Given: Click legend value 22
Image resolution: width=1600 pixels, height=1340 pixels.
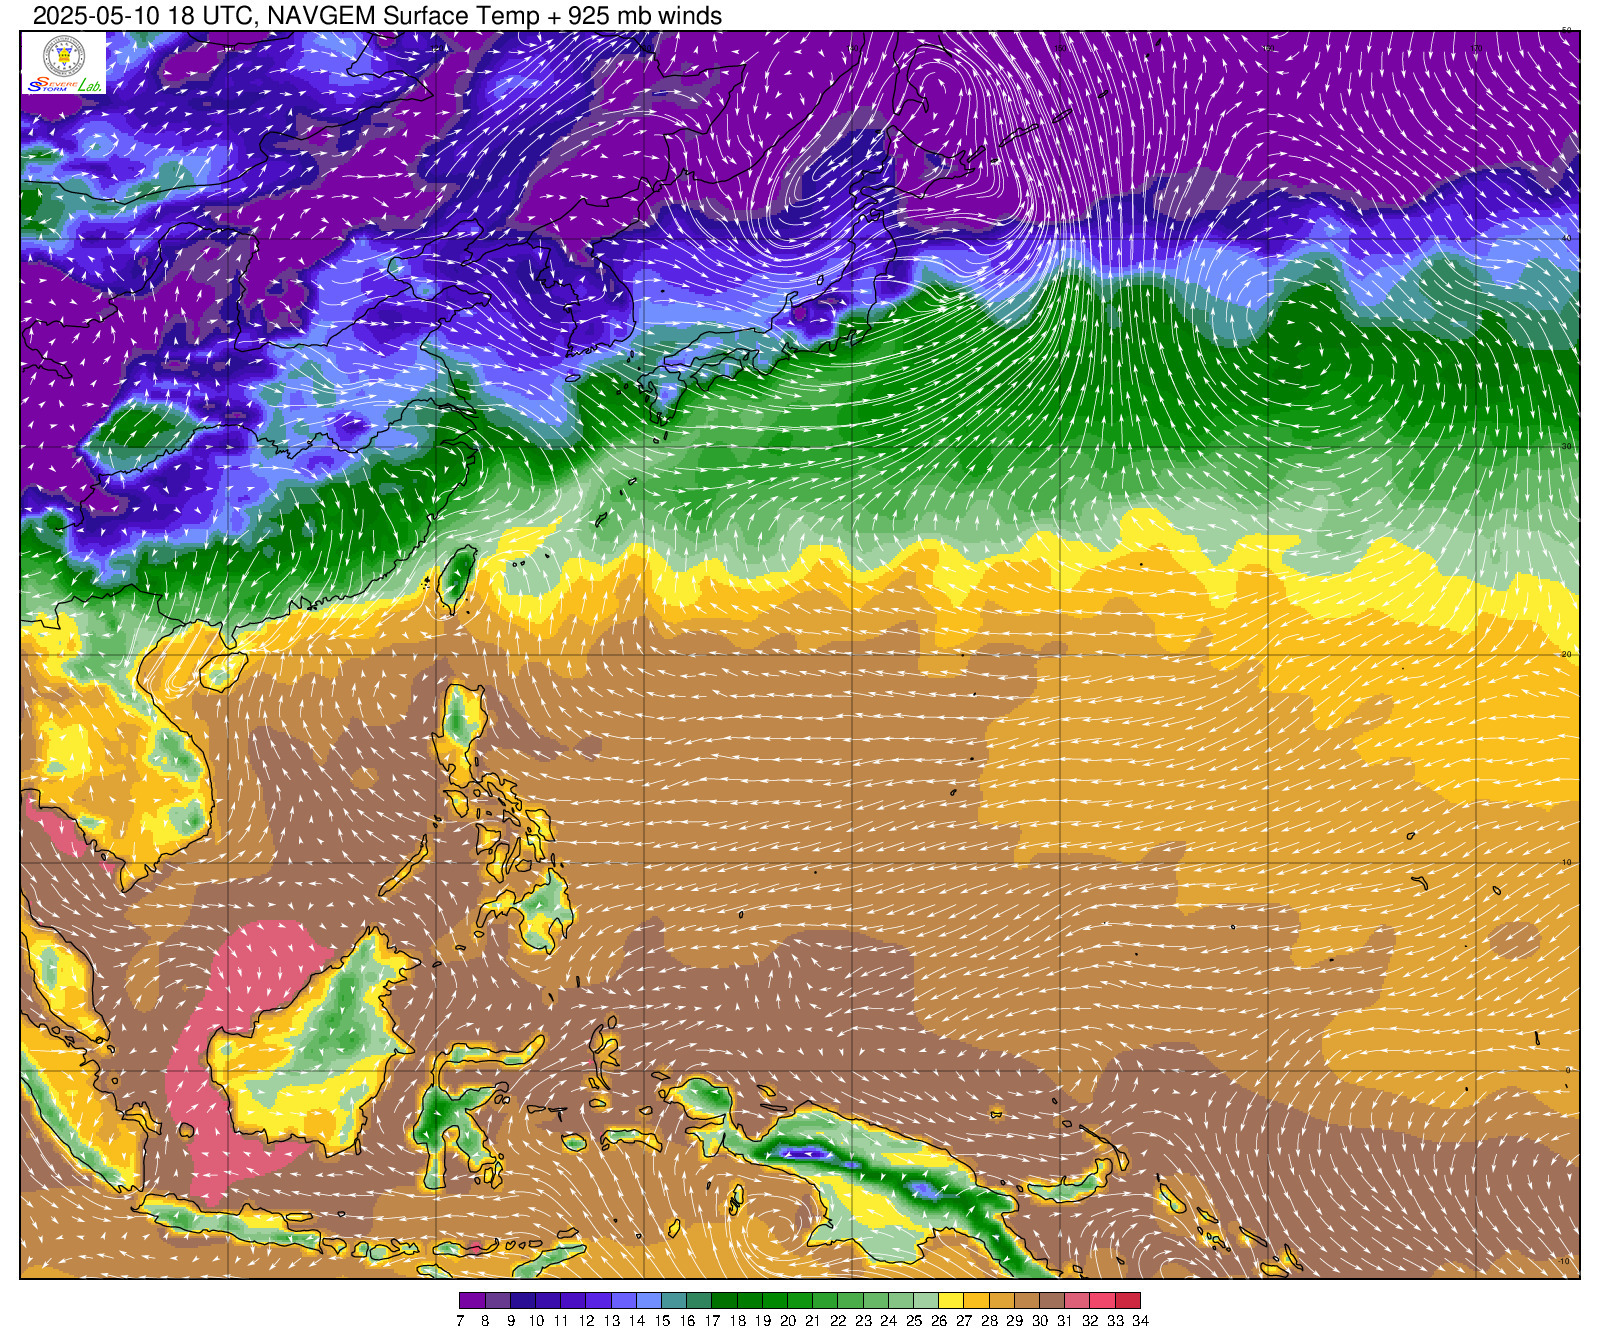Looking at the screenshot, I should click(838, 1321).
